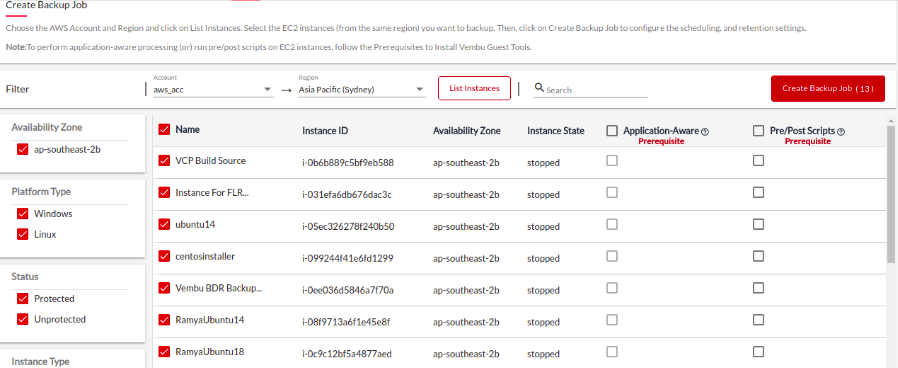The image size is (898, 368).
Task: Uncheck the ubuntu14 instance checkbox
Action: point(164,224)
